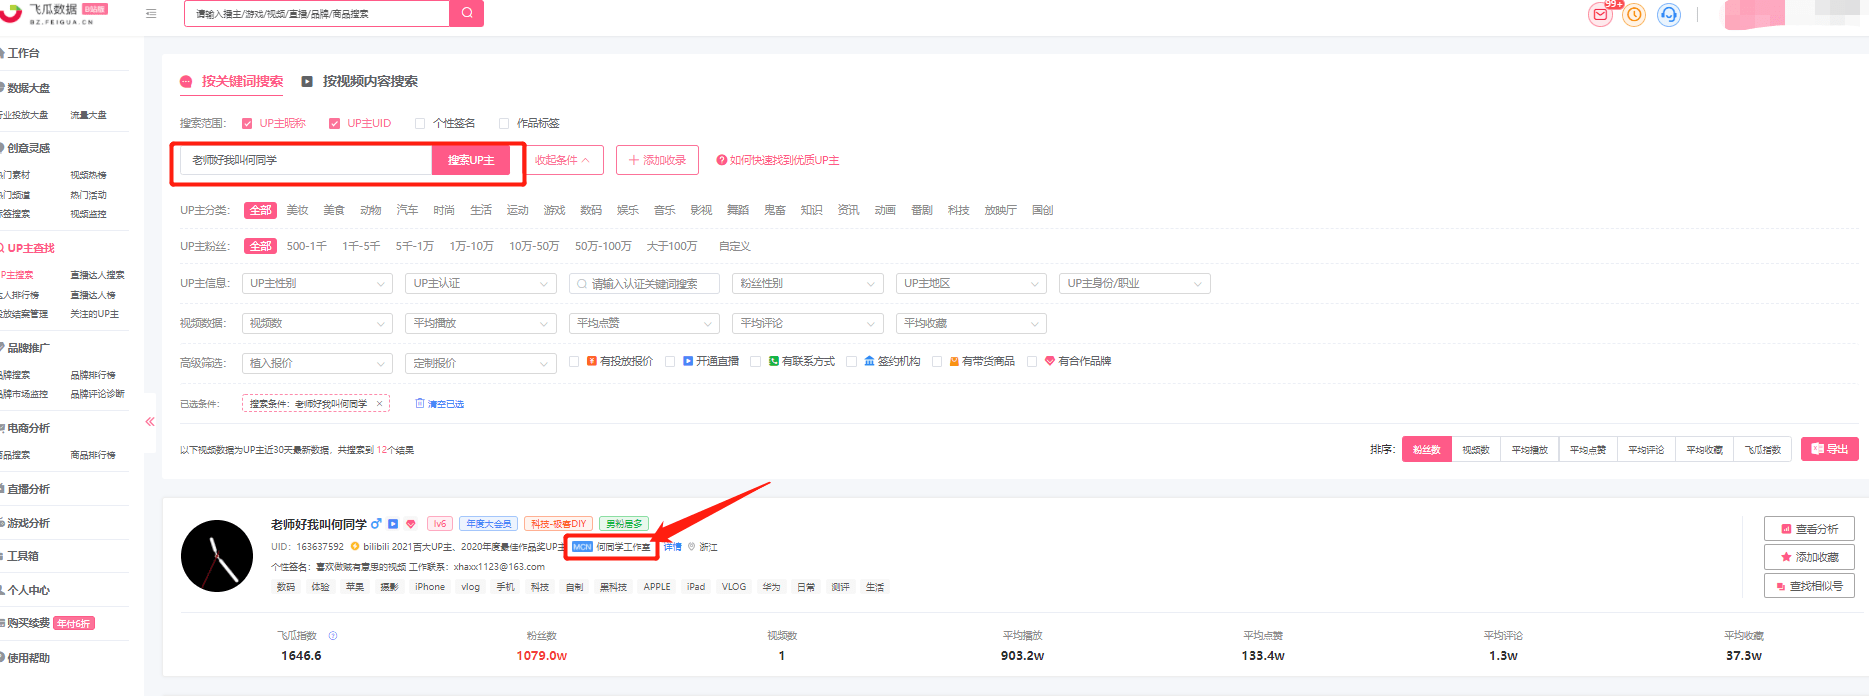
Task: Open the orange clock history icon
Action: click(x=1634, y=15)
